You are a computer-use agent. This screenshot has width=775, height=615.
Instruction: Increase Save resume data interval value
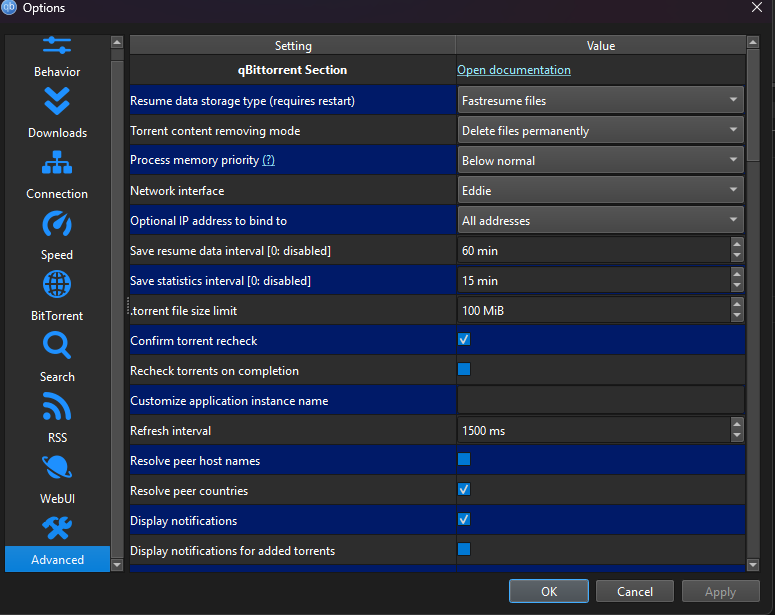click(737, 244)
